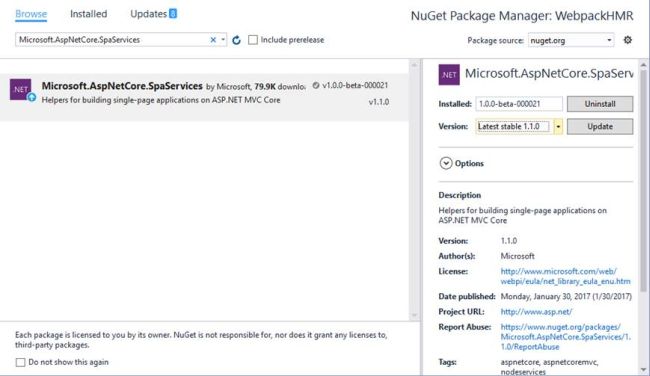Click the Update button

[600, 126]
